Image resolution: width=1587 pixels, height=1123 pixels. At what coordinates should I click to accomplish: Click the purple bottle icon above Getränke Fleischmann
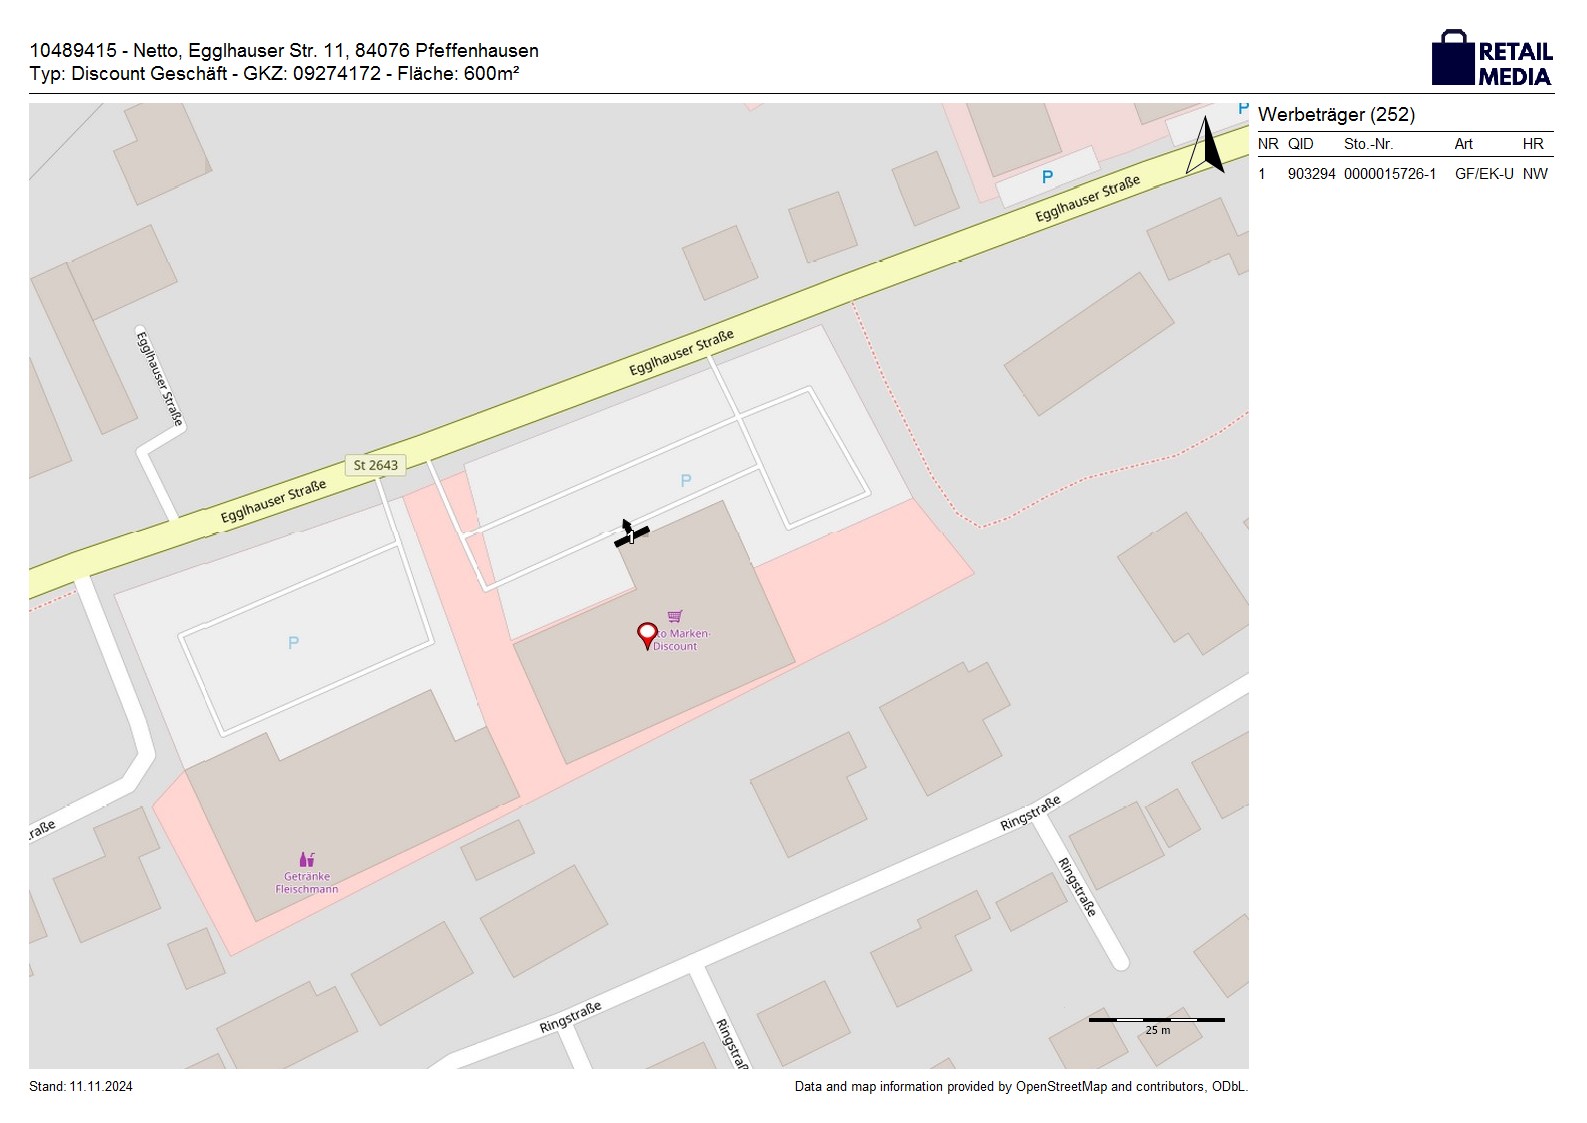306,859
